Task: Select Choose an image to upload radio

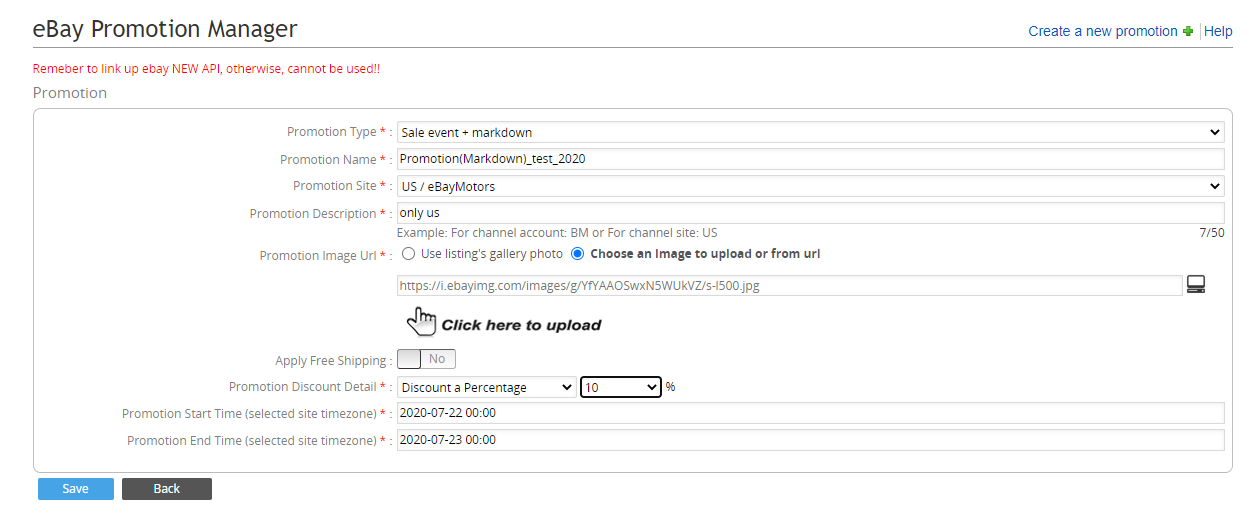Action: click(577, 254)
